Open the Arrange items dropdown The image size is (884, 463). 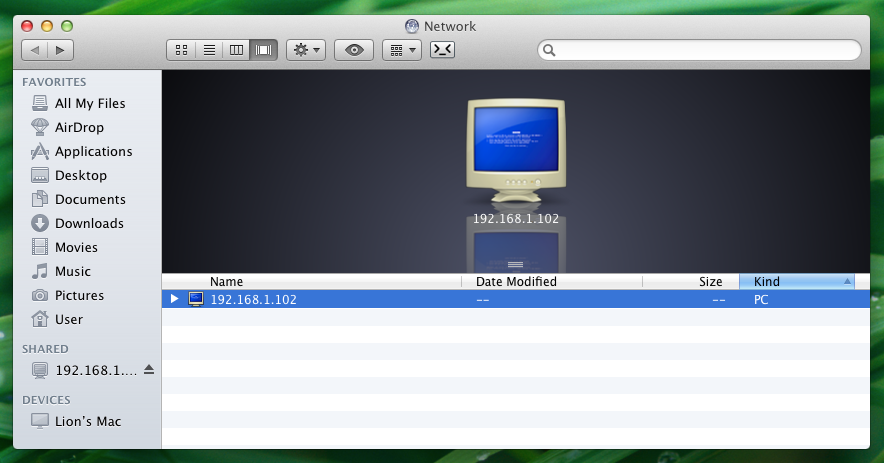click(x=402, y=50)
